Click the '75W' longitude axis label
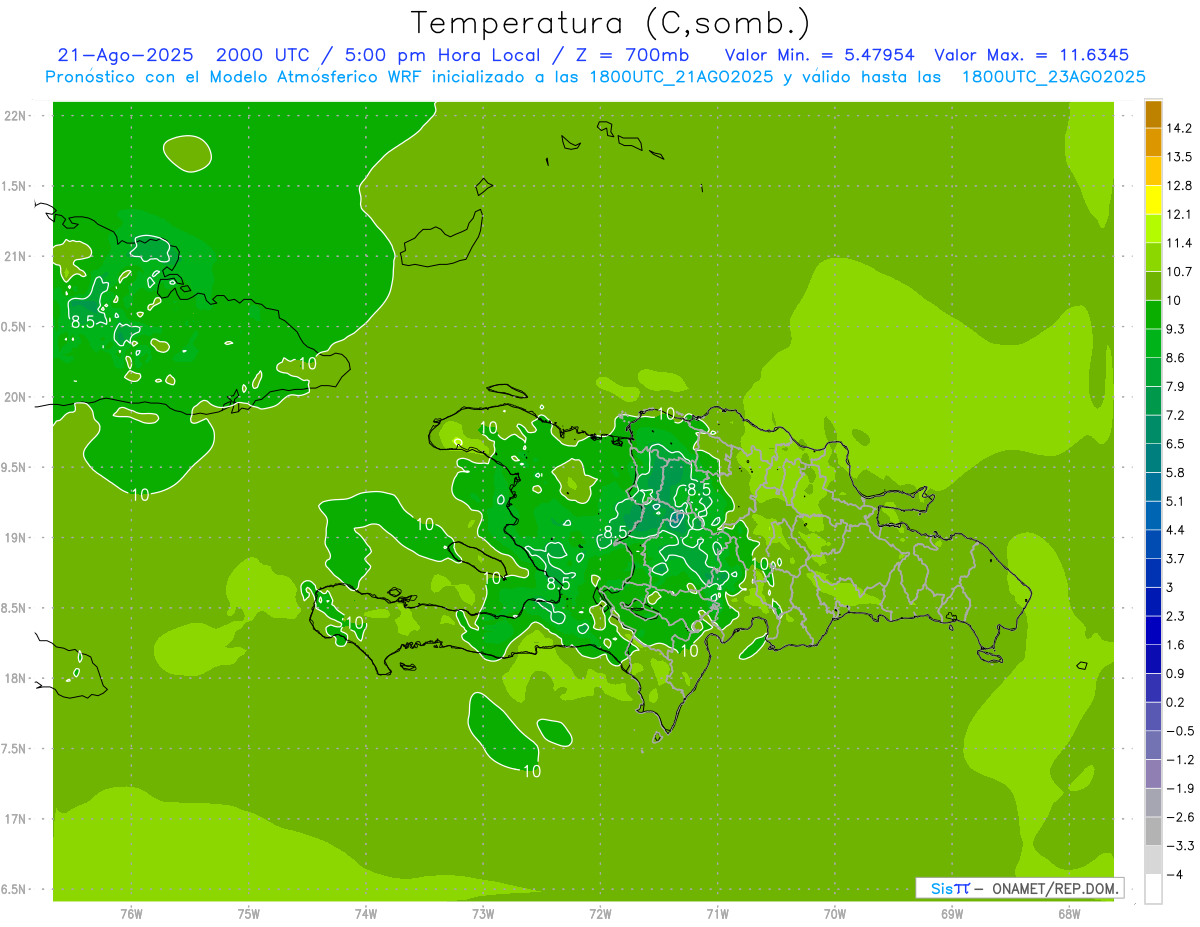The height and width of the screenshot is (927, 1200). pos(248,914)
